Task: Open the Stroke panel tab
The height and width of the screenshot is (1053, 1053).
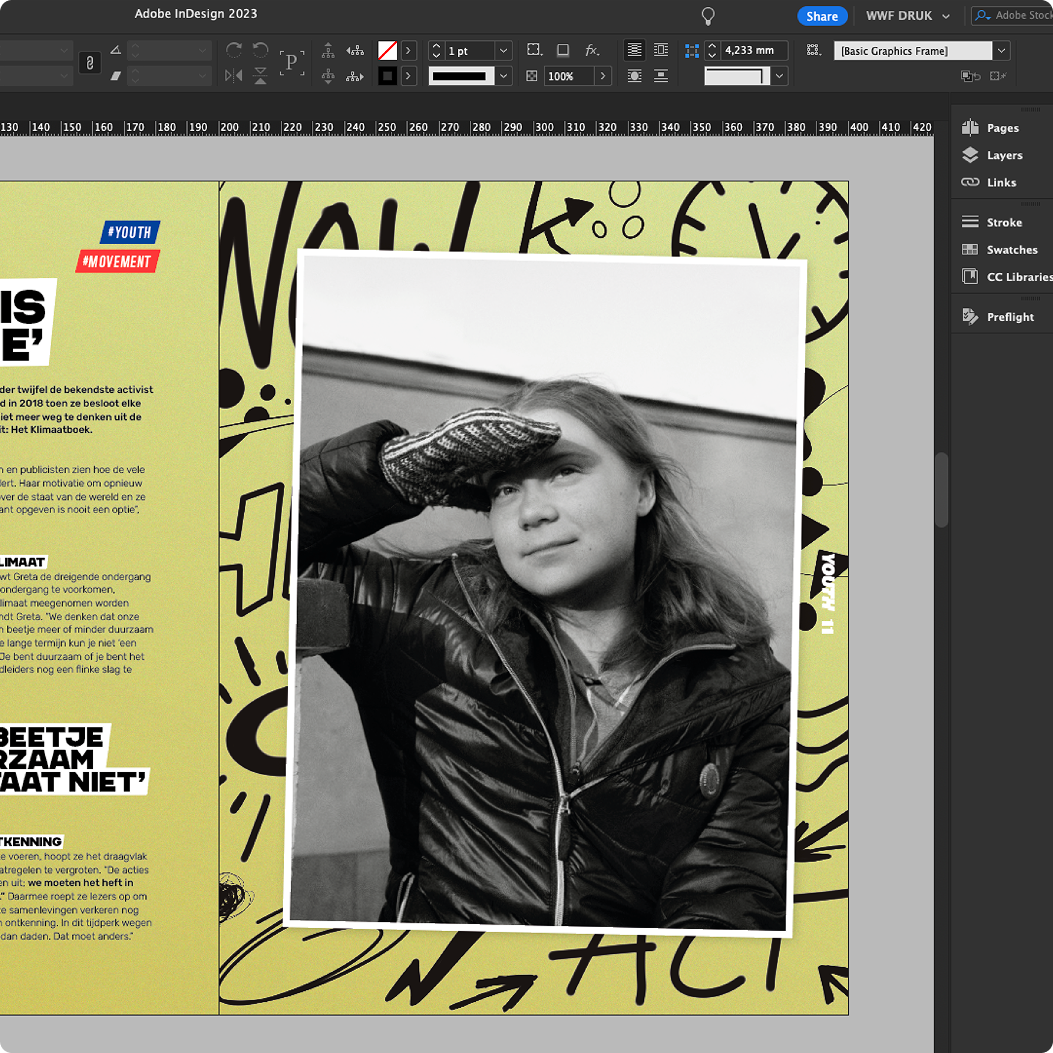Action: [x=991, y=222]
